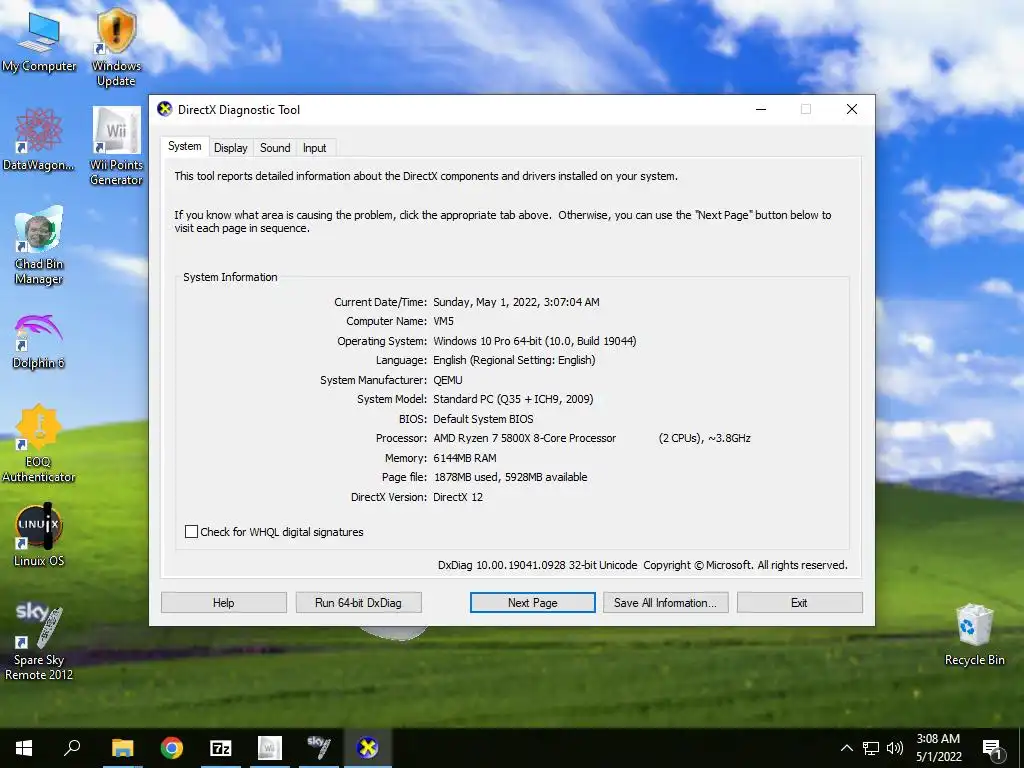
Task: Click the Help button
Action: point(223,603)
